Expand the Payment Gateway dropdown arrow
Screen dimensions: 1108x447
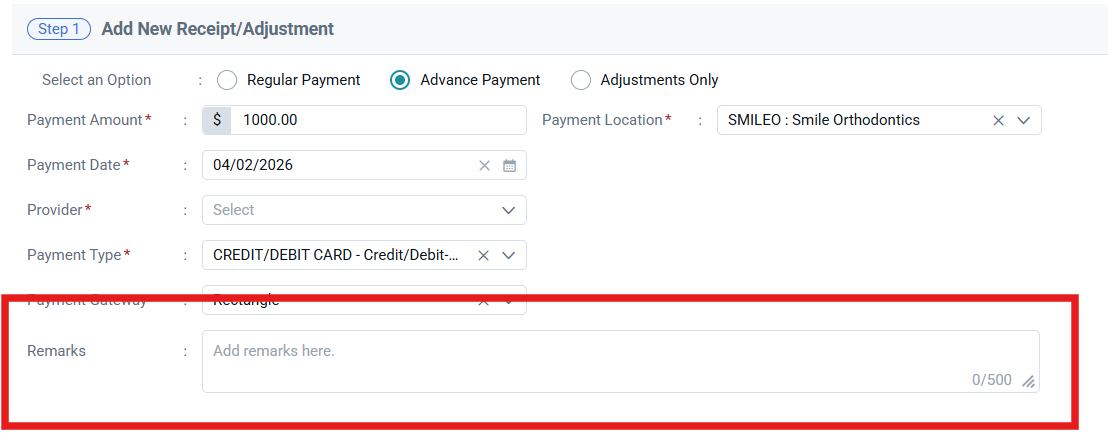point(508,301)
